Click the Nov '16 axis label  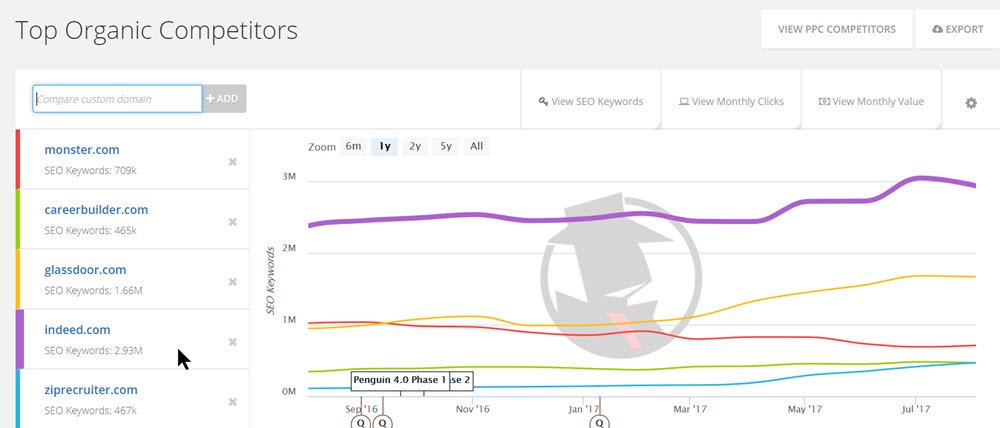[473, 409]
